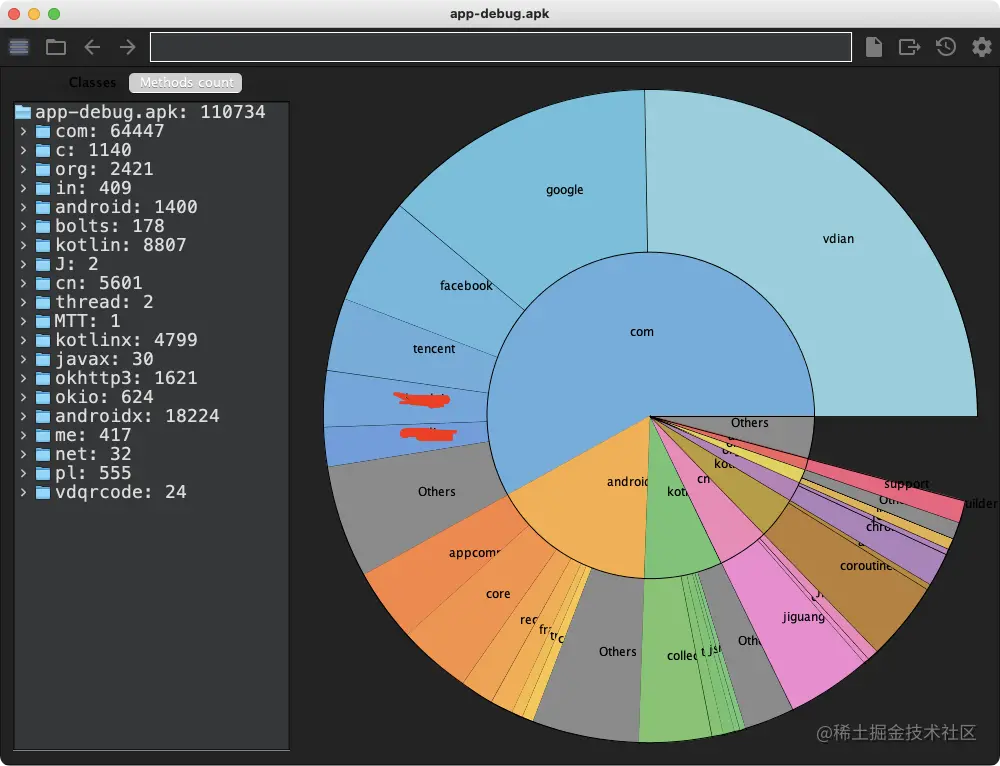Expand the okio package node
The width and height of the screenshot is (1000, 766).
click(23, 397)
